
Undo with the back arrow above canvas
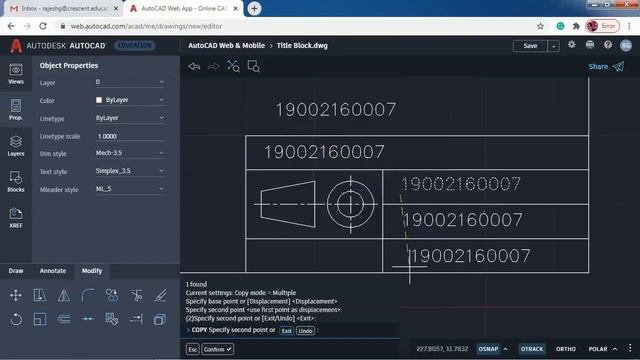tap(194, 66)
